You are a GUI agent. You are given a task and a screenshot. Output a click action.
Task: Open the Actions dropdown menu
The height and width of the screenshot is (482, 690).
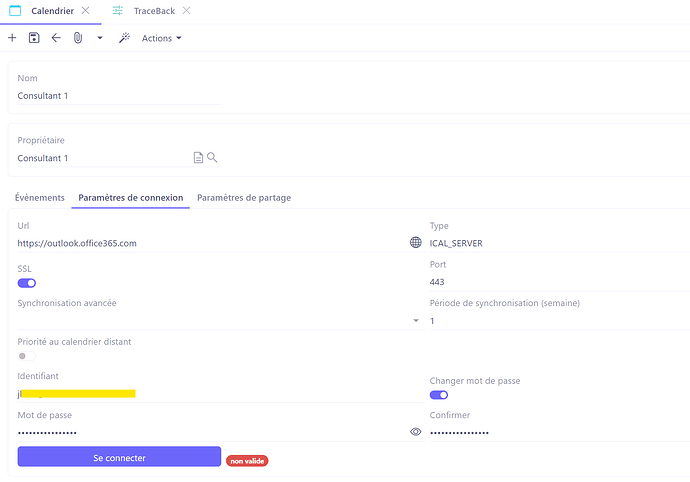[x=162, y=38]
